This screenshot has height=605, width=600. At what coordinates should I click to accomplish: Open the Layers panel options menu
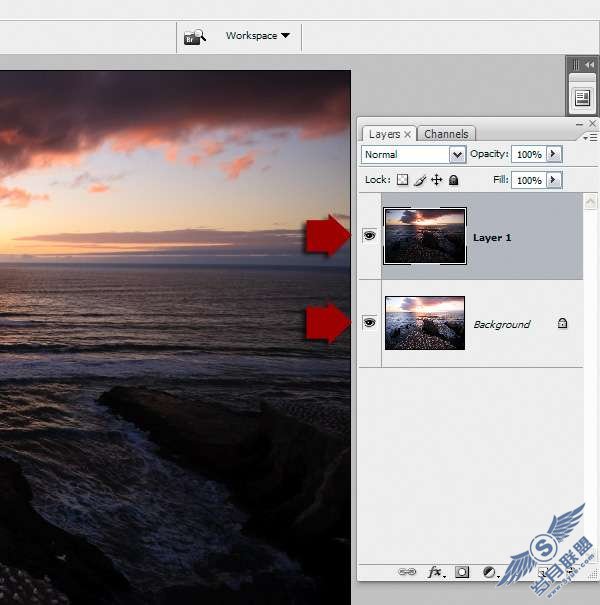point(590,138)
